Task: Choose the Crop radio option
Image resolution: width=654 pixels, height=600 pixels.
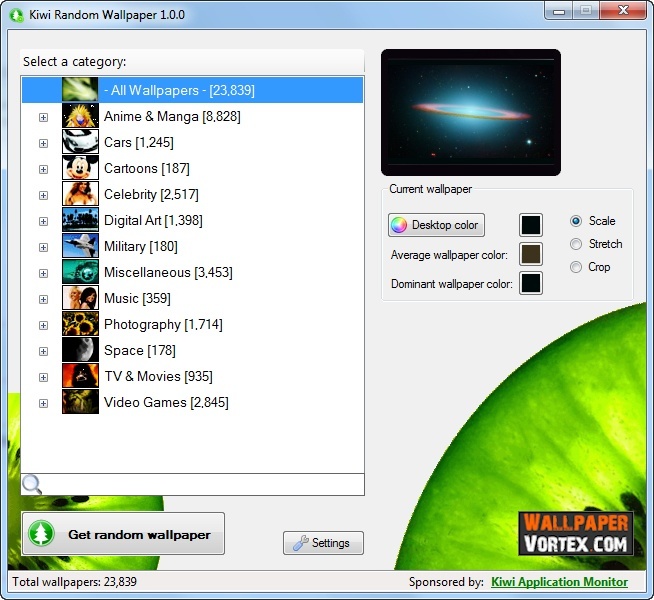Action: point(576,267)
